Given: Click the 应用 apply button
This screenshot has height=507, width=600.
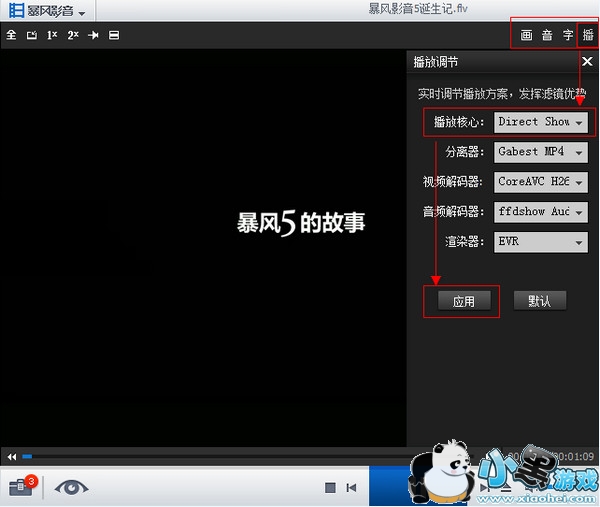Looking at the screenshot, I should [464, 301].
